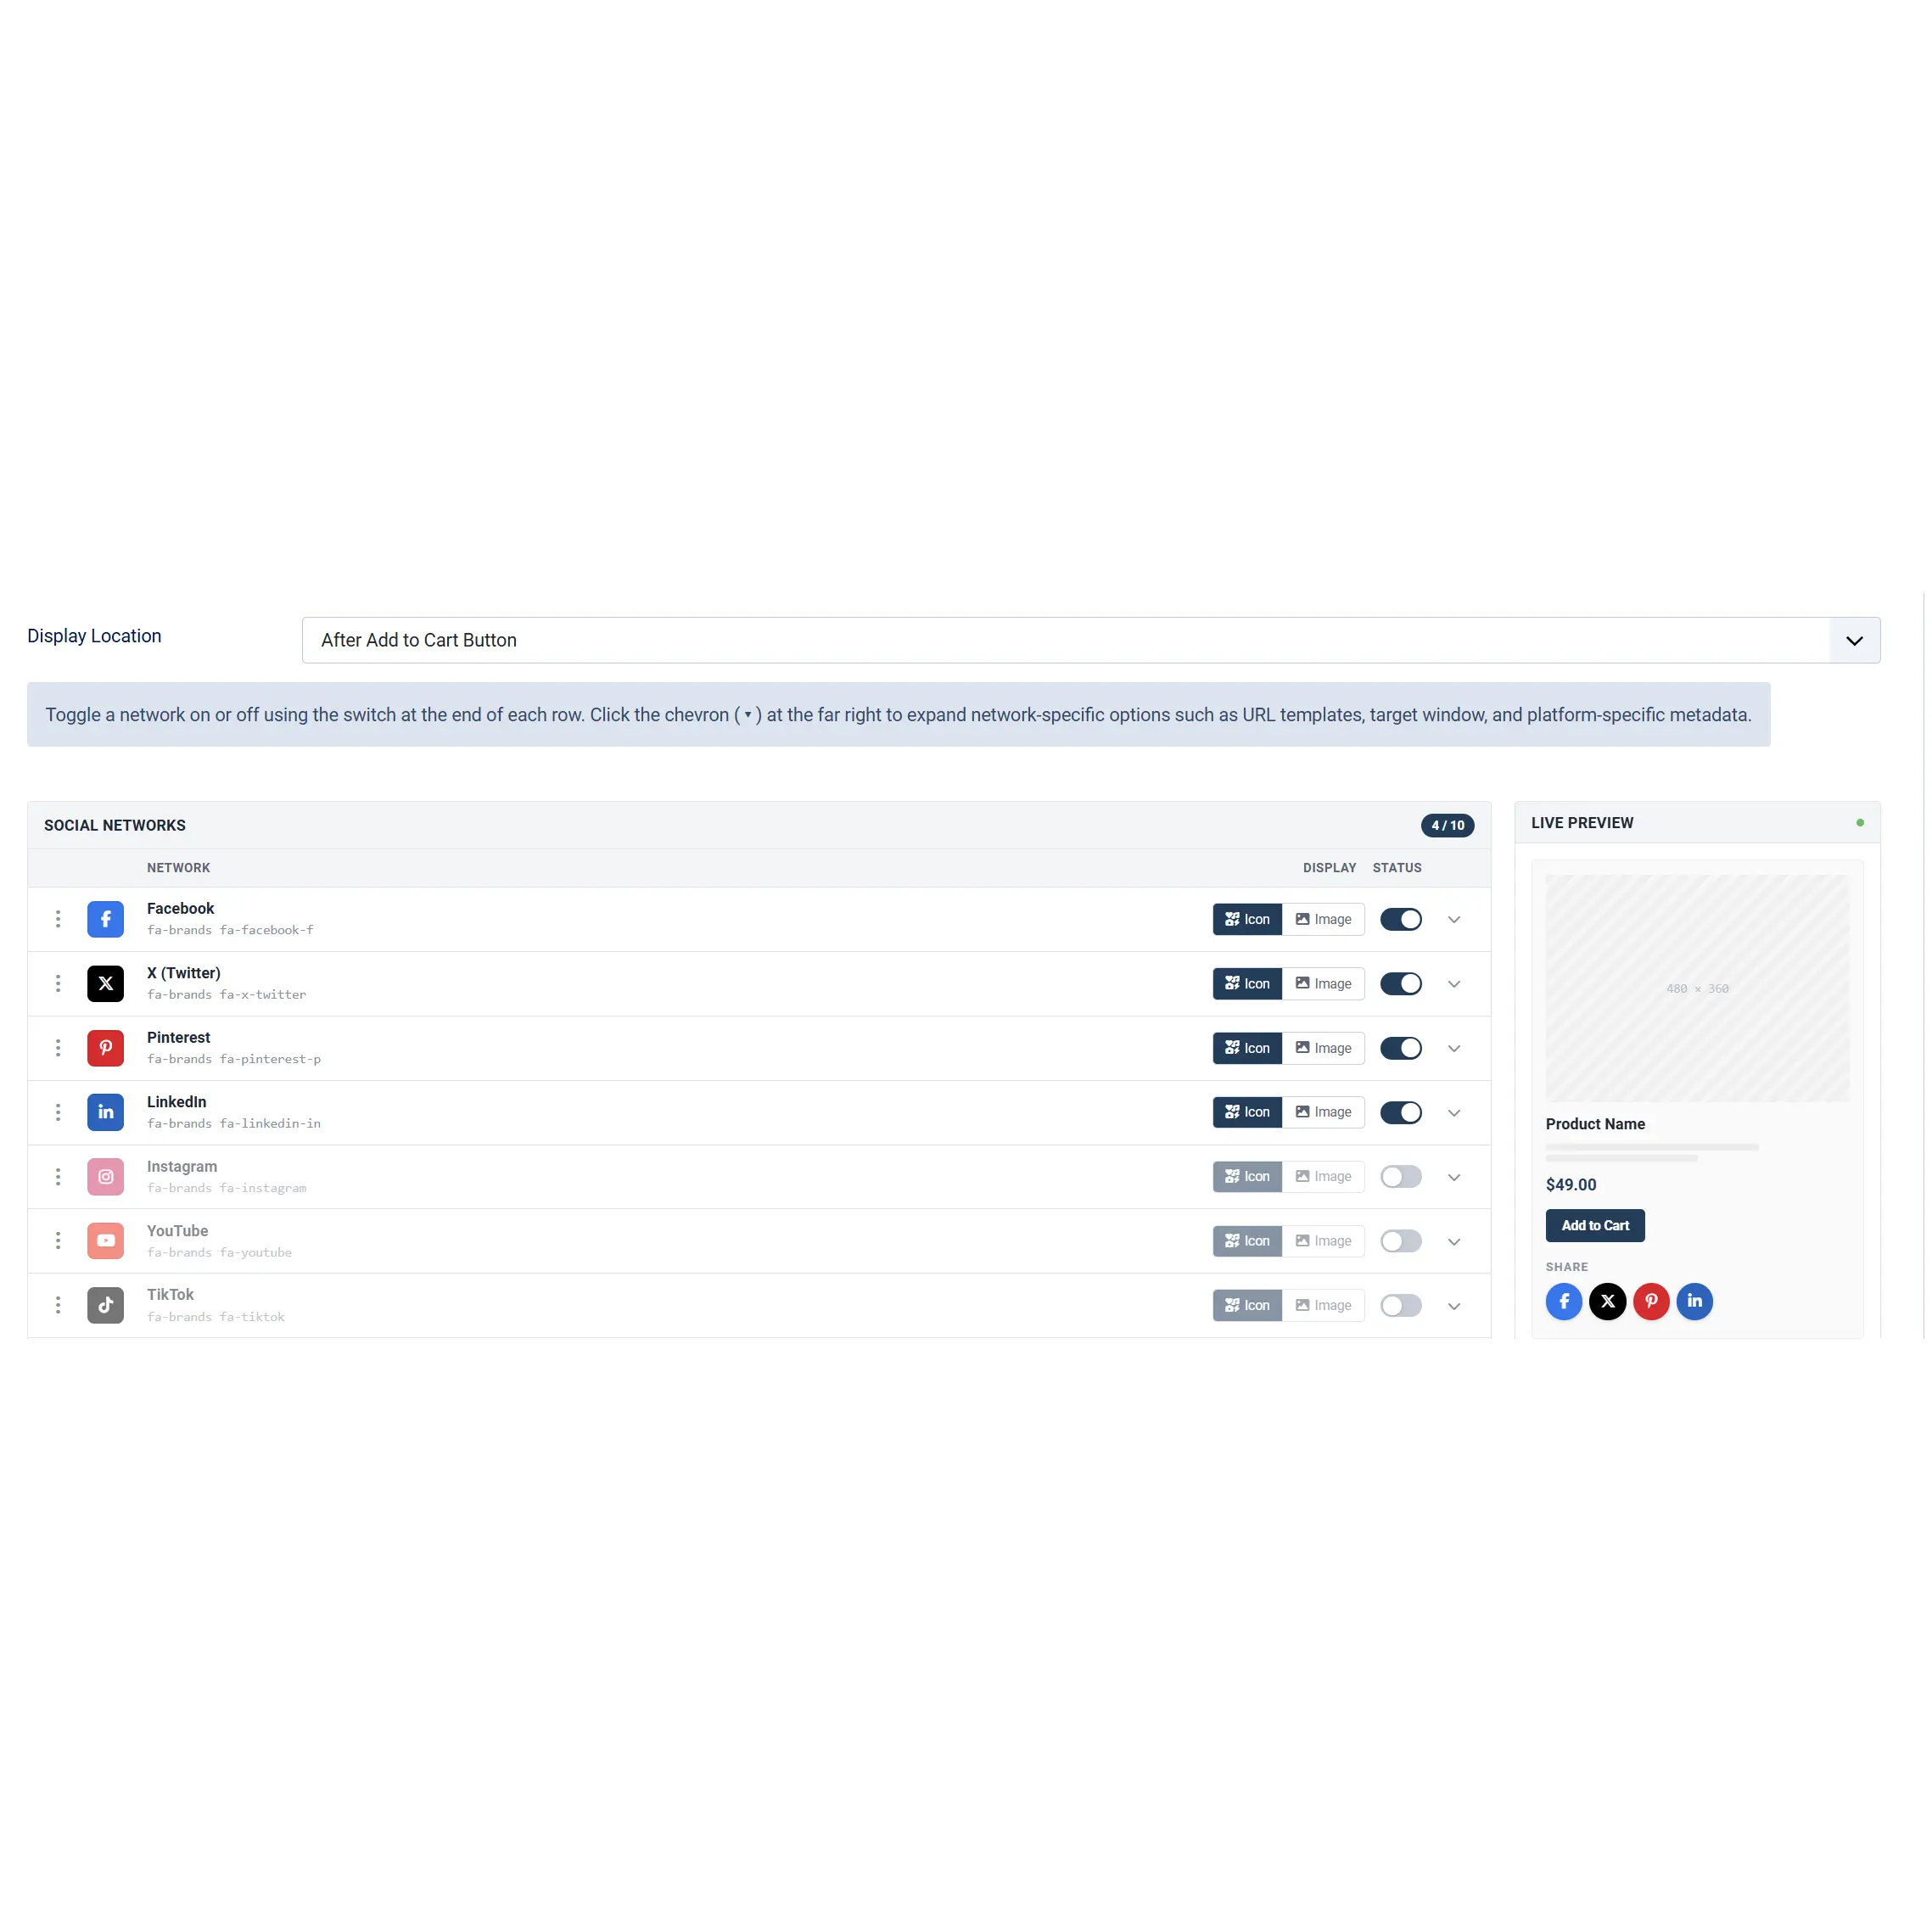Click the Instagram network icon in the list

pos(105,1177)
